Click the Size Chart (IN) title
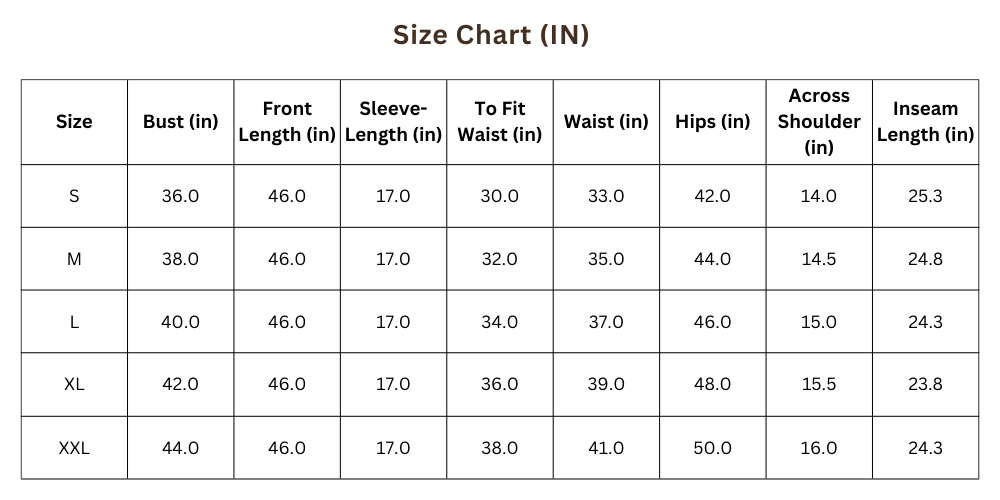This screenshot has width=1000, height=500. coord(490,35)
